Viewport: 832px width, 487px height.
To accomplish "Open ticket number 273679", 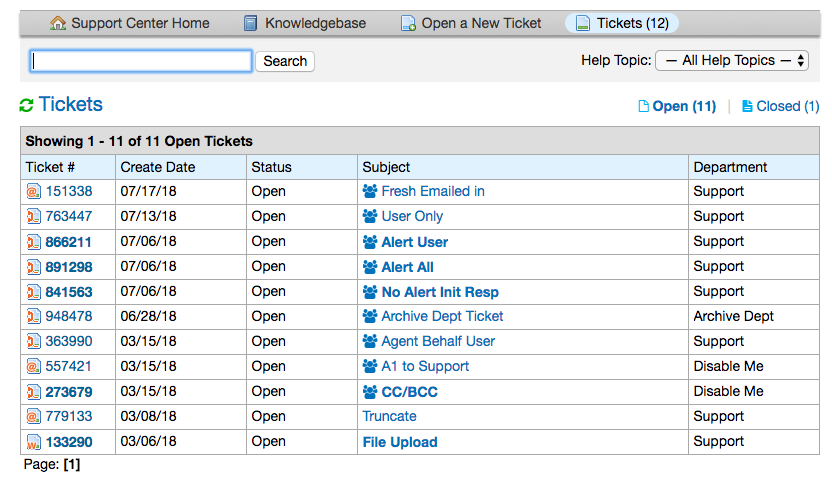I will tap(69, 392).
